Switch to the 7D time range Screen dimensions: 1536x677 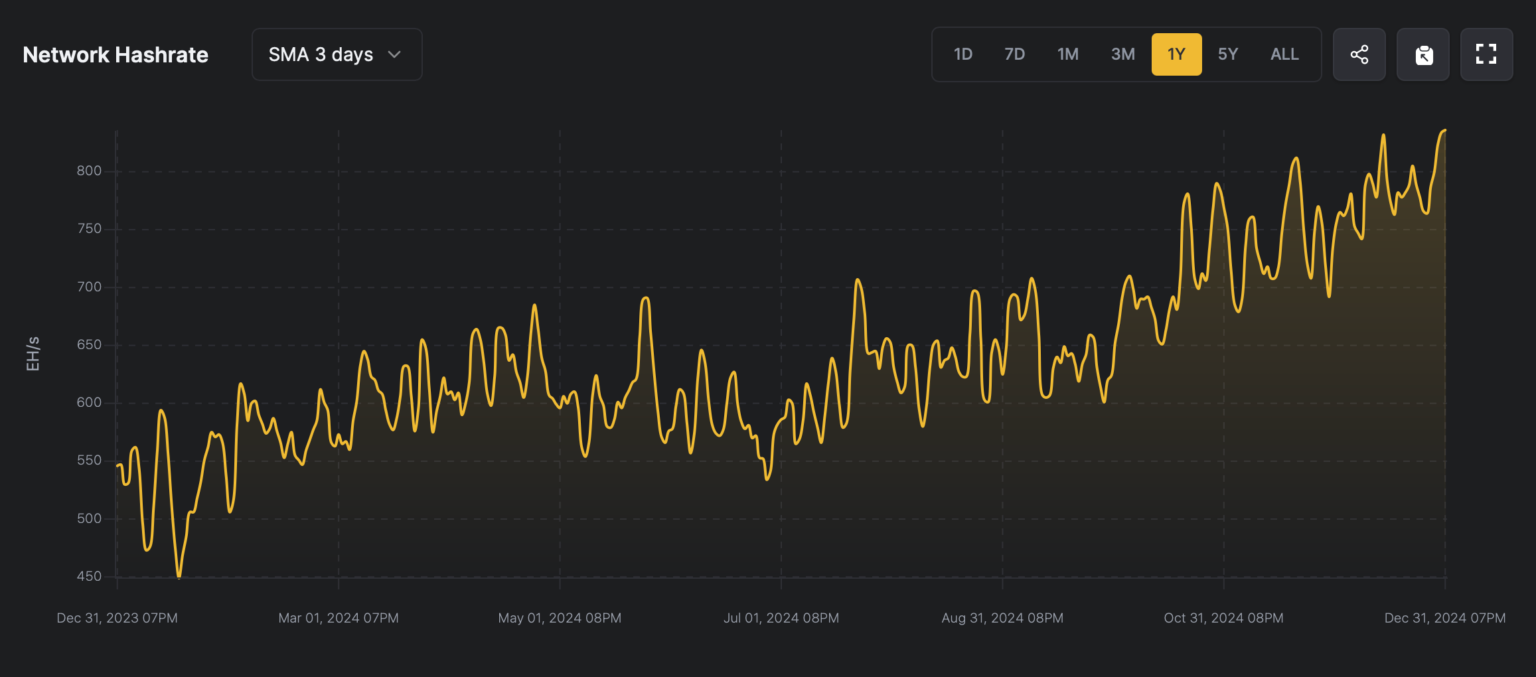[x=1014, y=54]
